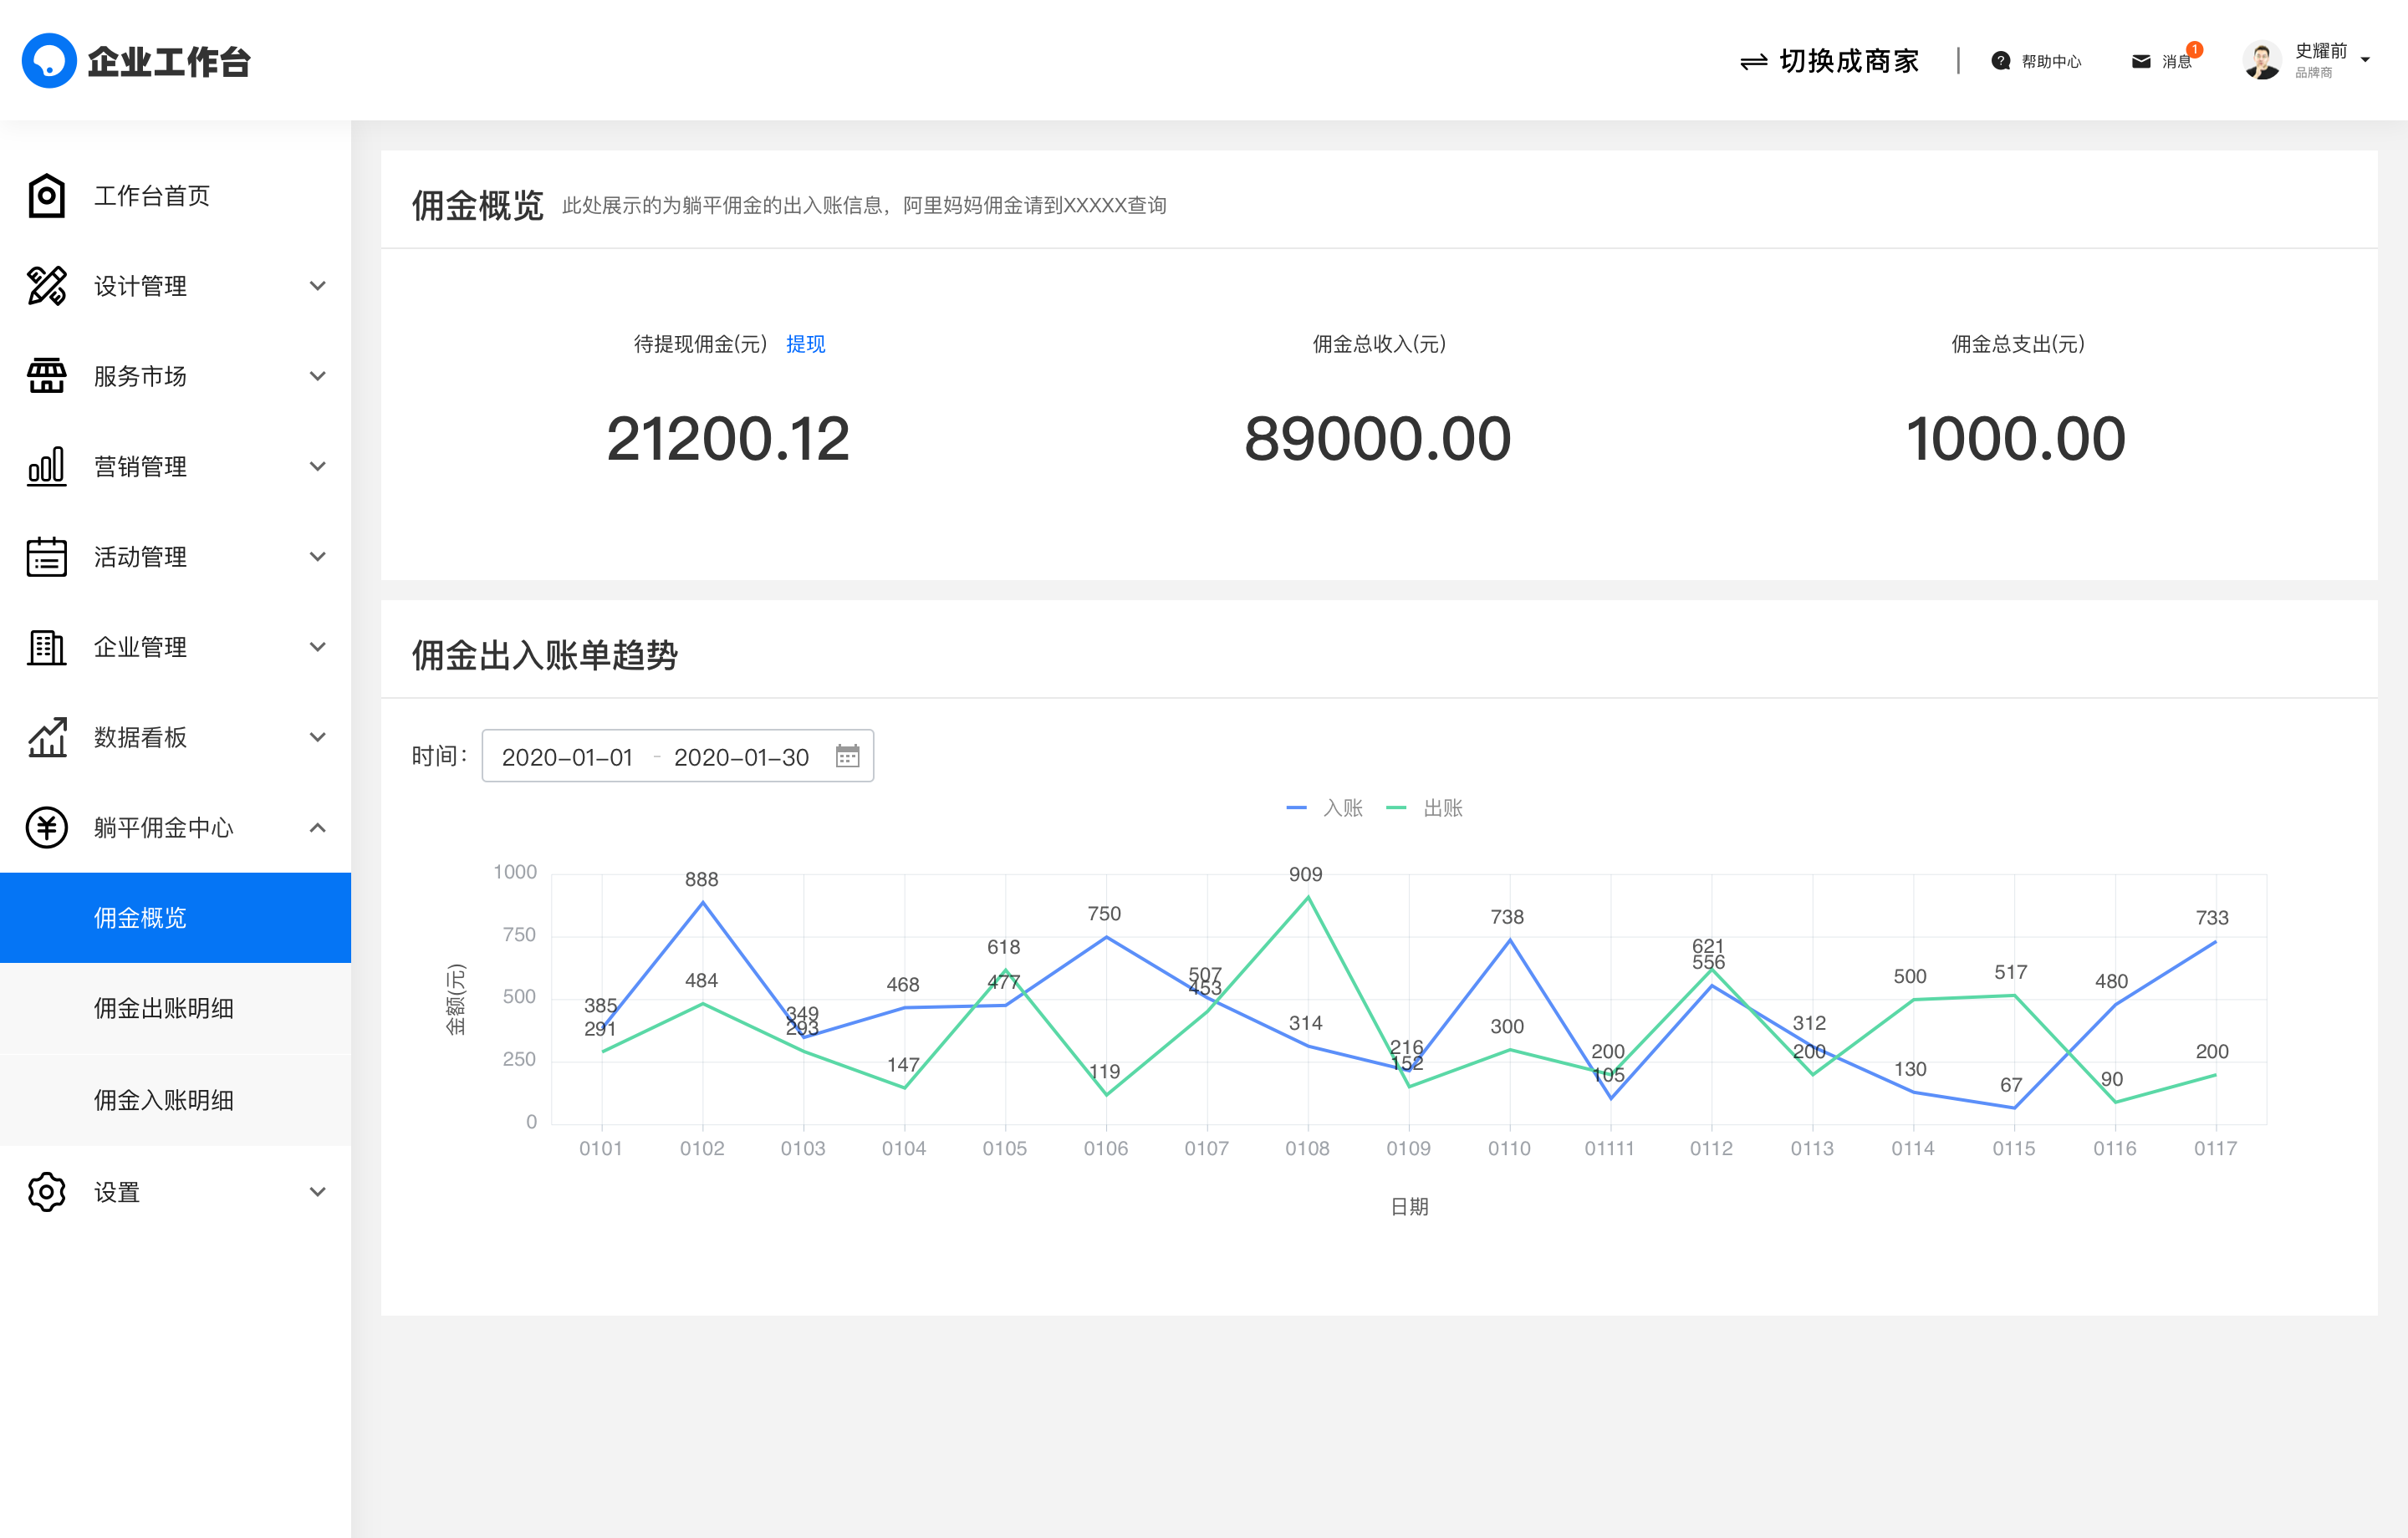This screenshot has width=2408, height=1538.
Task: Open the 佣金入账明细 menu item
Action: [x=175, y=1100]
